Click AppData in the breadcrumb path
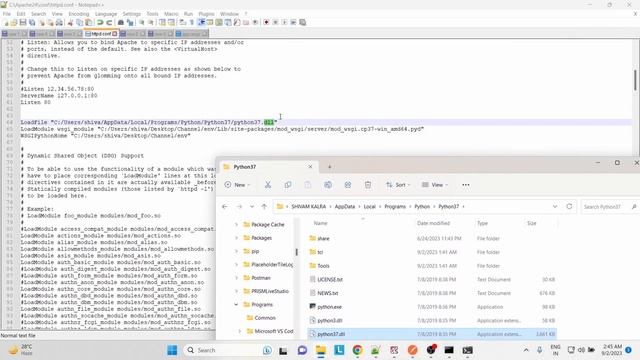The width and height of the screenshot is (640, 360). (345, 207)
